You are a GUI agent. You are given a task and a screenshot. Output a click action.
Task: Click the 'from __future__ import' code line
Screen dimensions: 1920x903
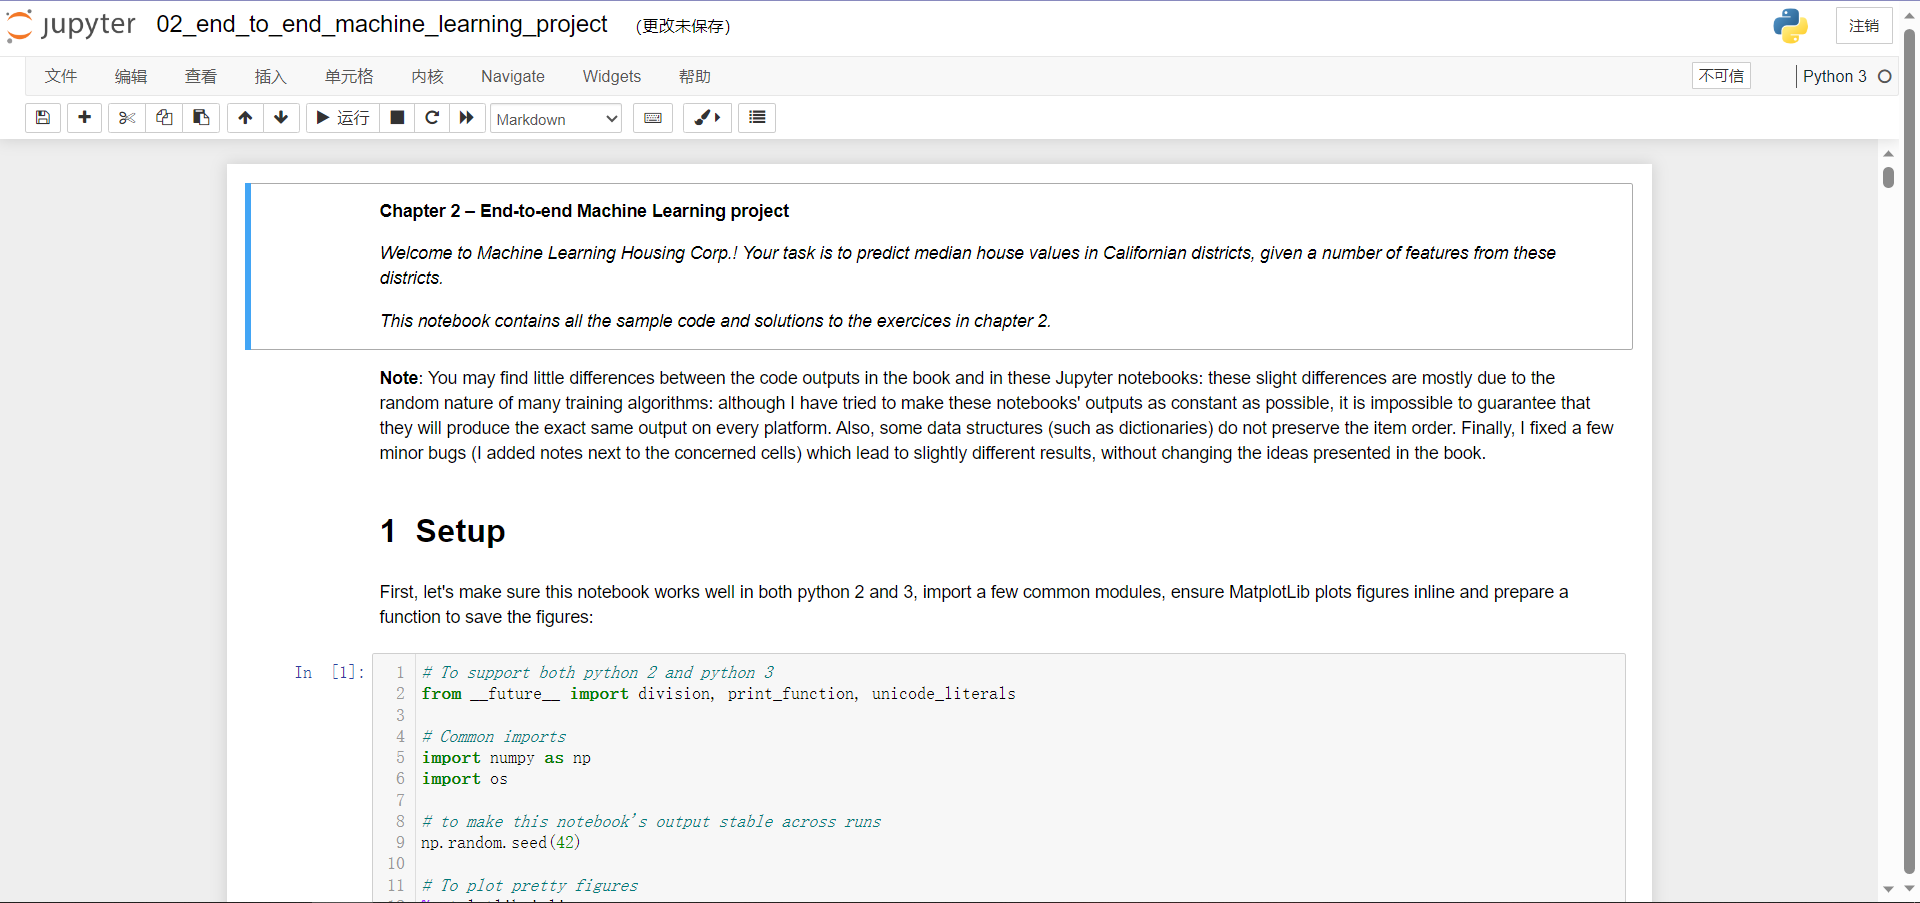[718, 693]
